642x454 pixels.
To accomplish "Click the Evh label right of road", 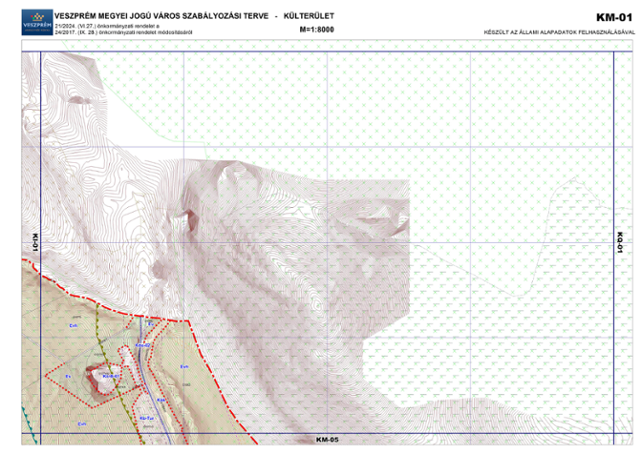I will coord(183,367).
